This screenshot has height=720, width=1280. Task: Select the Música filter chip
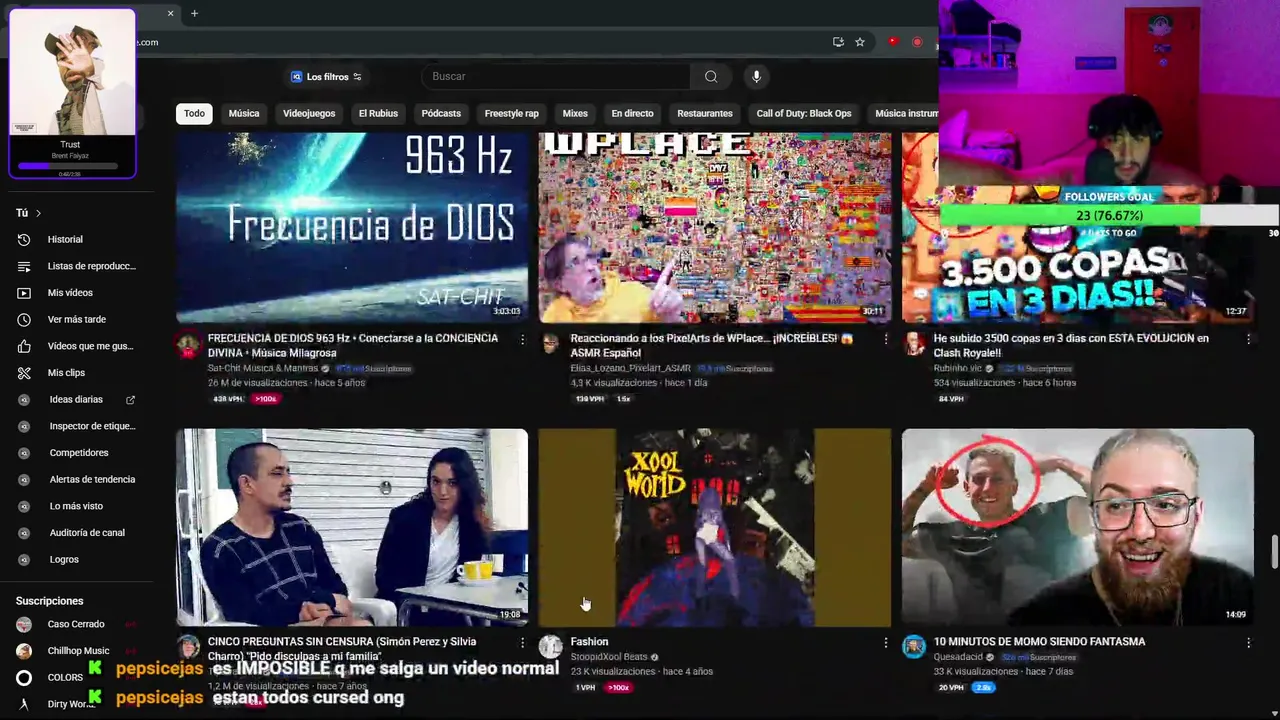(243, 113)
